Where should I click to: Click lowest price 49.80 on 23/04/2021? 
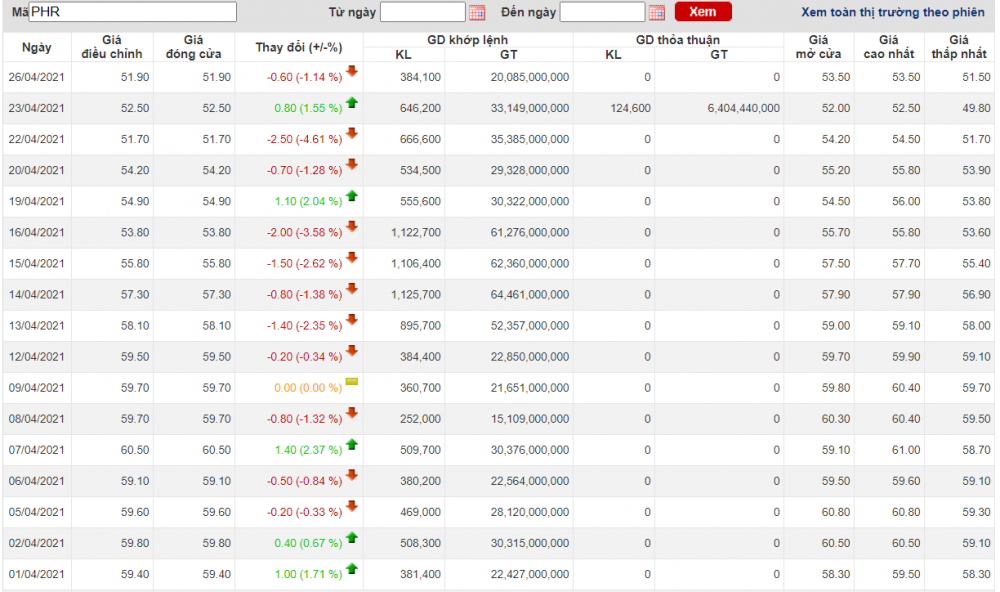tap(976, 108)
